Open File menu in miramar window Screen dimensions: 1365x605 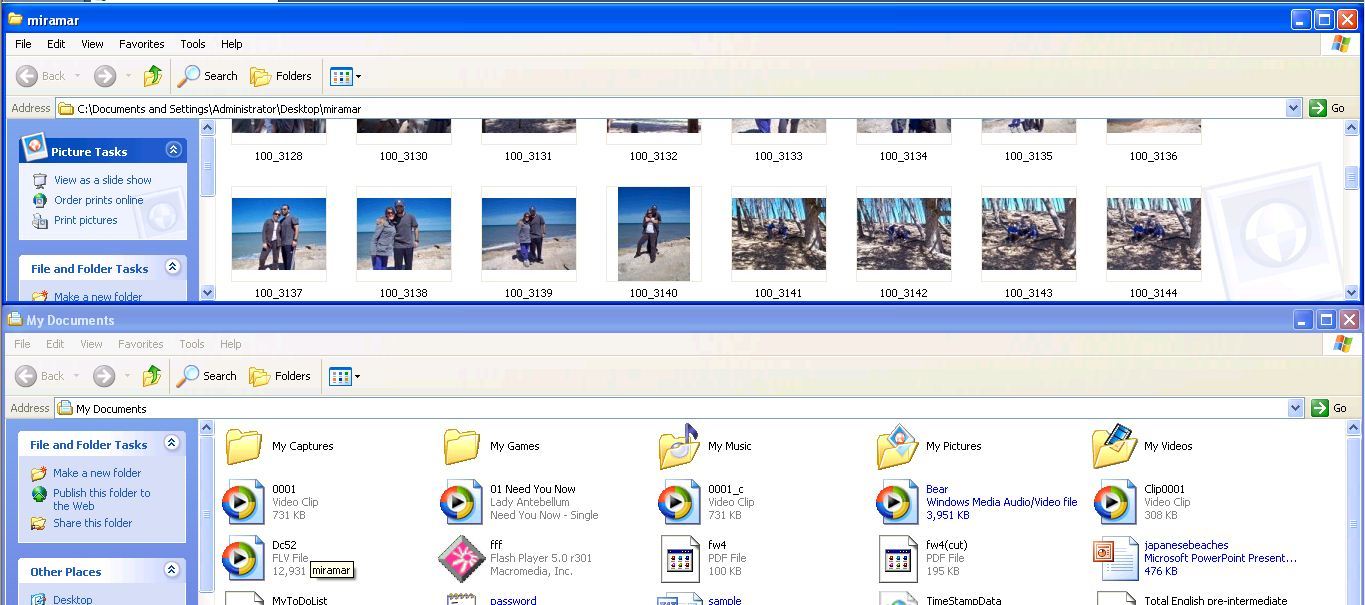click(23, 44)
